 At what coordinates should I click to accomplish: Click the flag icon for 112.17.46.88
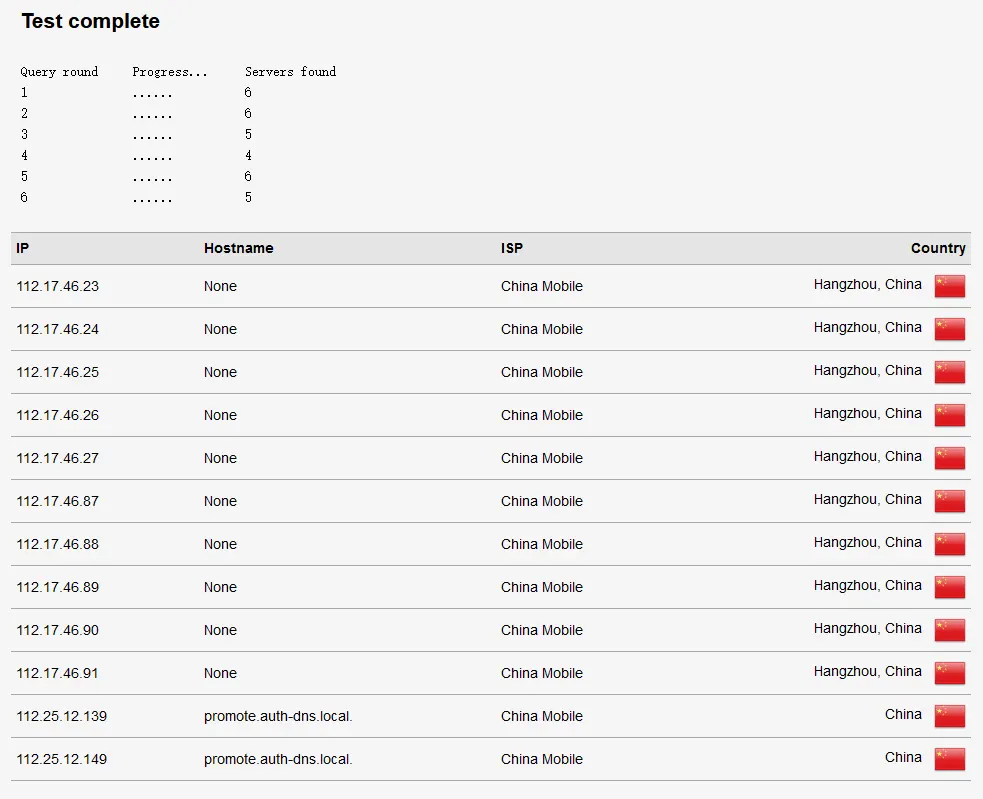click(x=949, y=544)
